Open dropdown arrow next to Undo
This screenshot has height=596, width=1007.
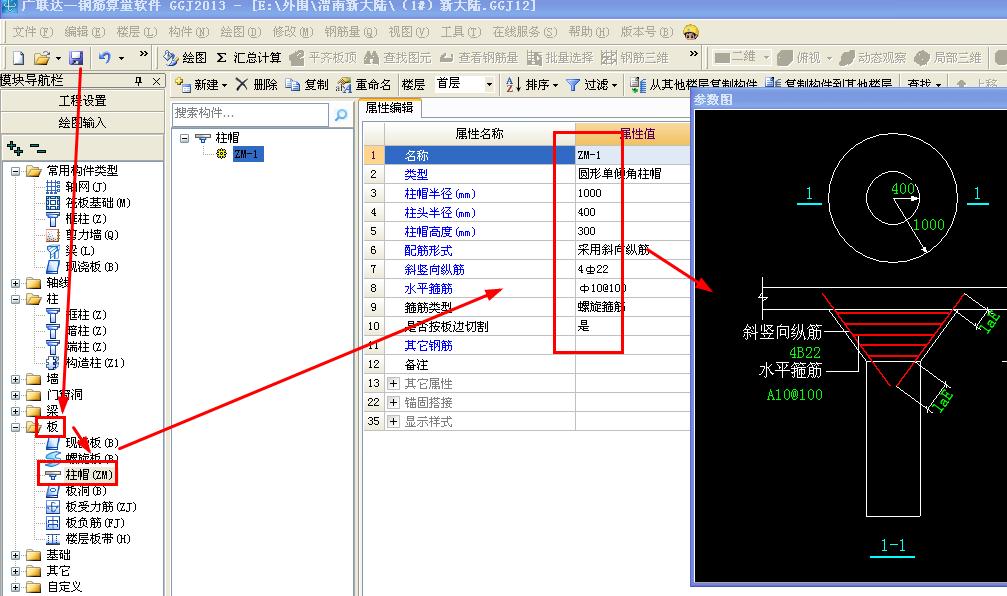pyautogui.click(x=121, y=58)
